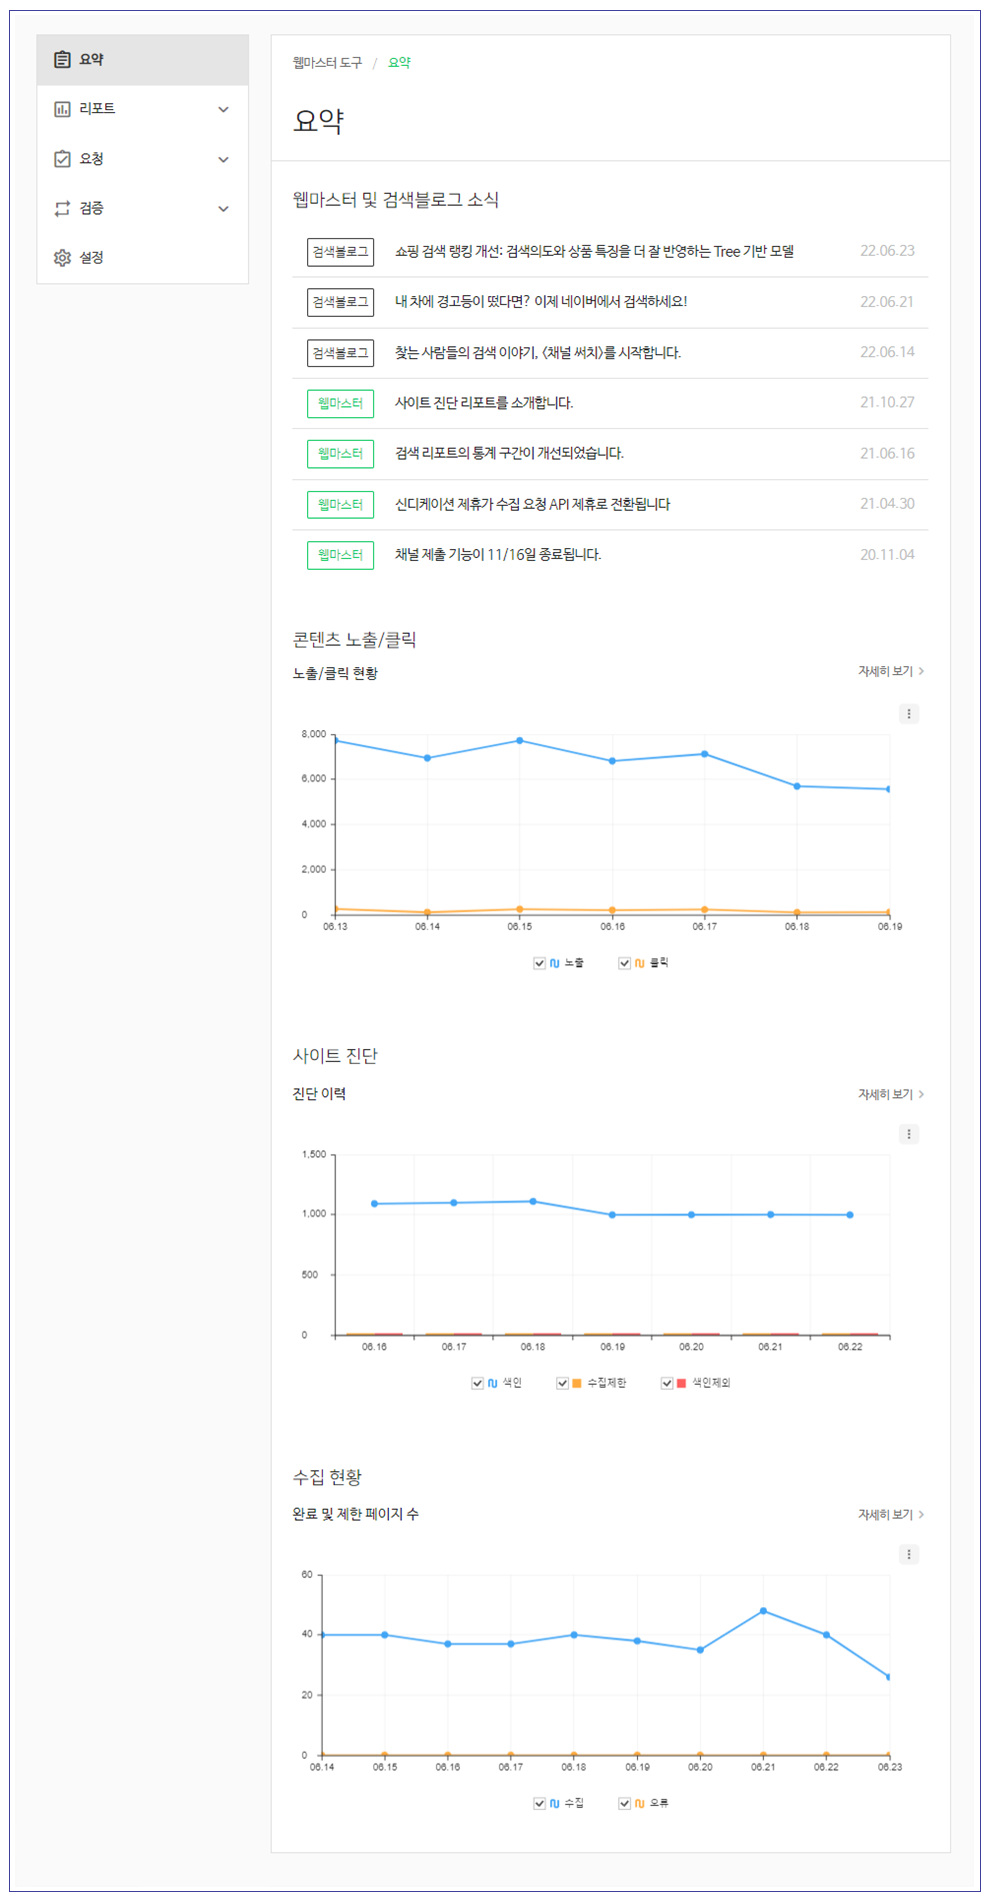Click the 콘텐츠 노출/클릭 section heading
Screen dimensions: 989x1902
click(354, 640)
